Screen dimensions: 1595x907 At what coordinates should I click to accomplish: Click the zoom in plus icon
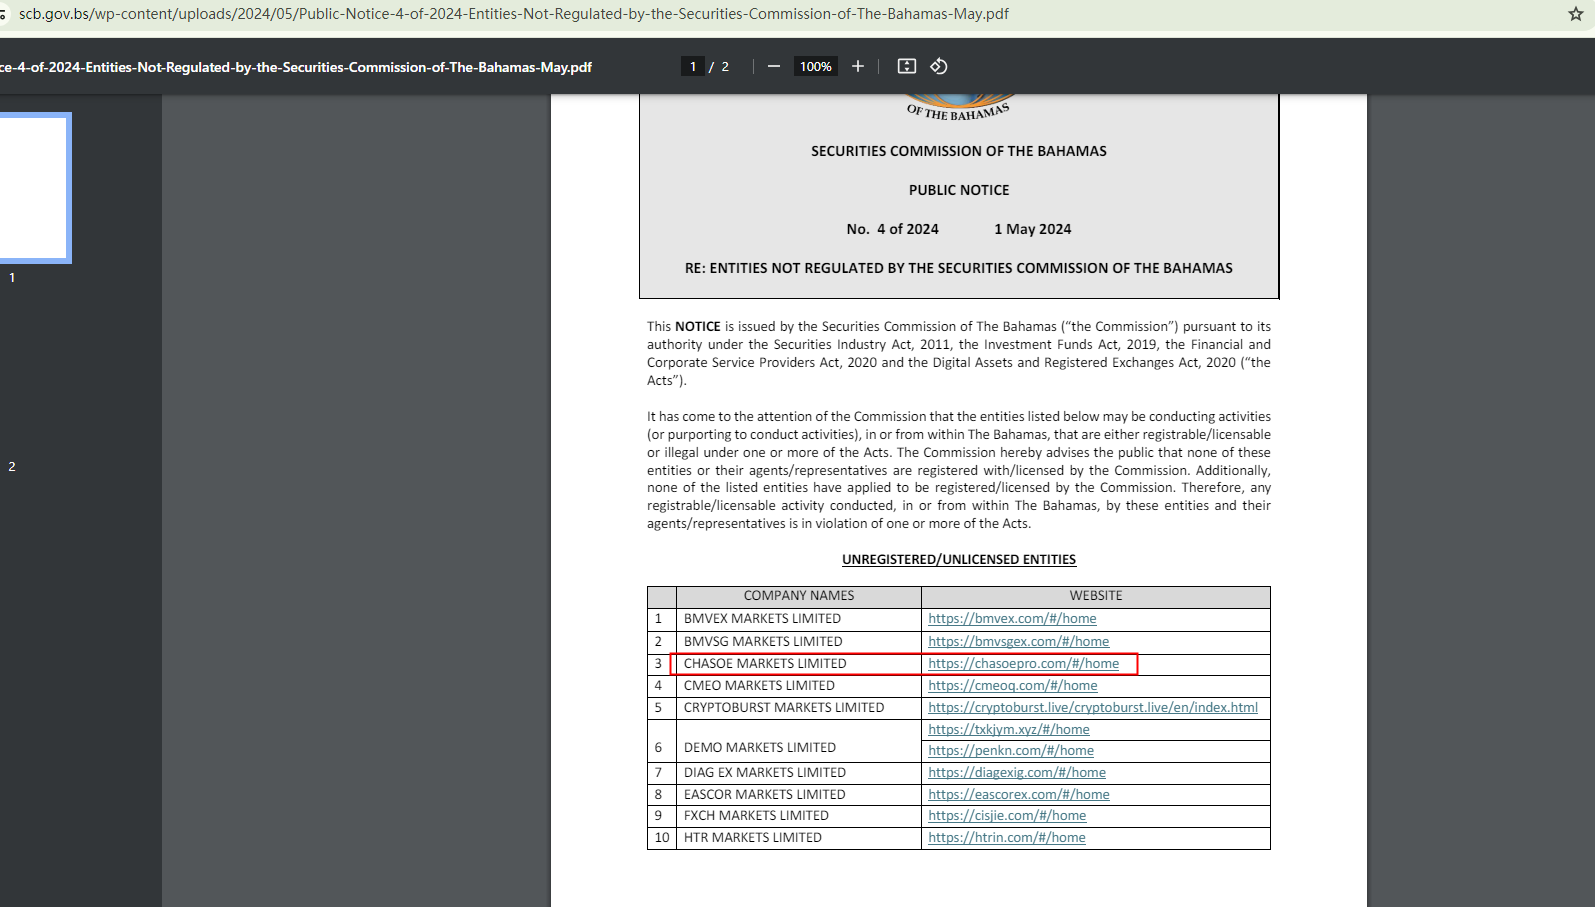[x=857, y=66]
